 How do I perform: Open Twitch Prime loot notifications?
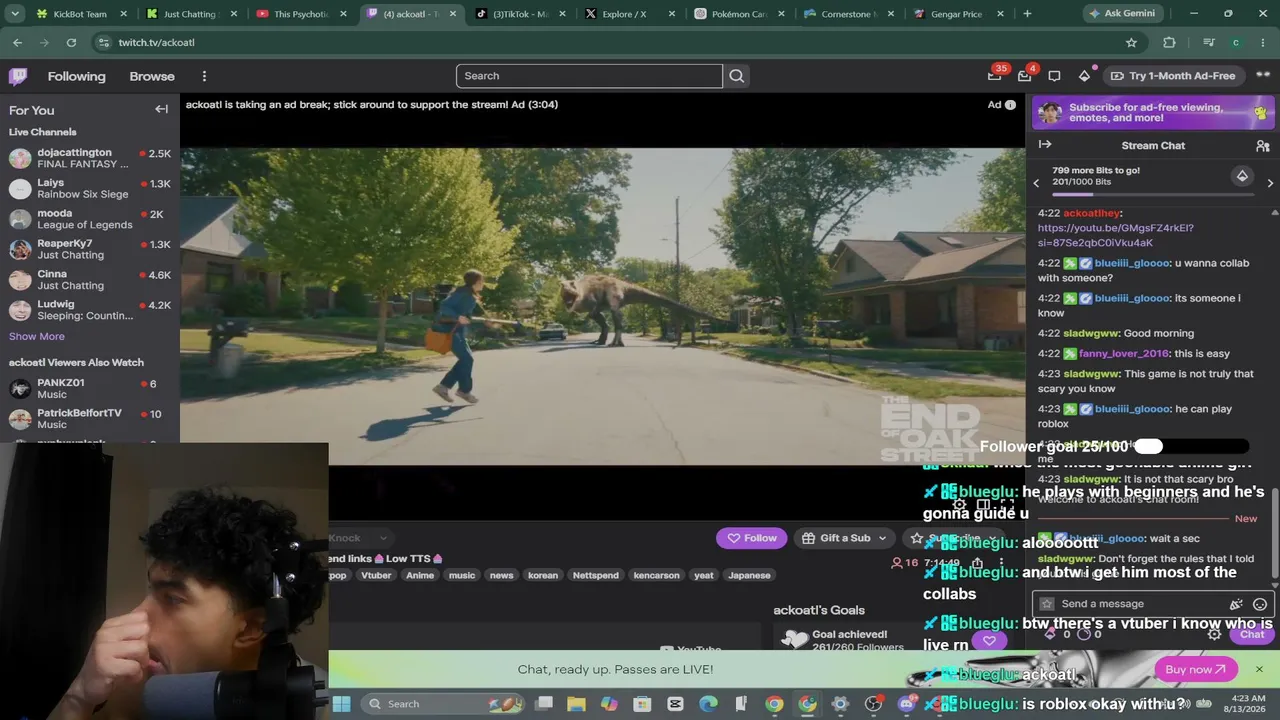[996, 75]
